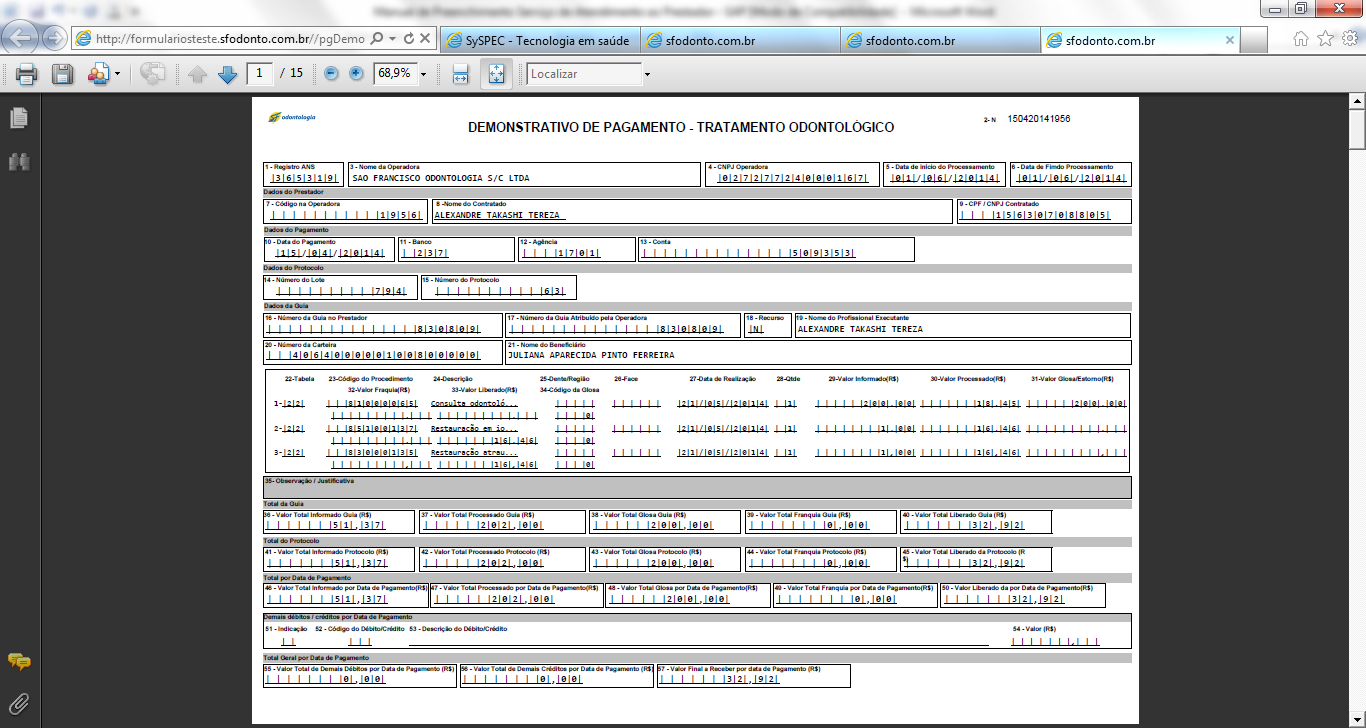Go back with the browser Back arrow
The height and width of the screenshot is (728, 1366).
(x=21, y=40)
